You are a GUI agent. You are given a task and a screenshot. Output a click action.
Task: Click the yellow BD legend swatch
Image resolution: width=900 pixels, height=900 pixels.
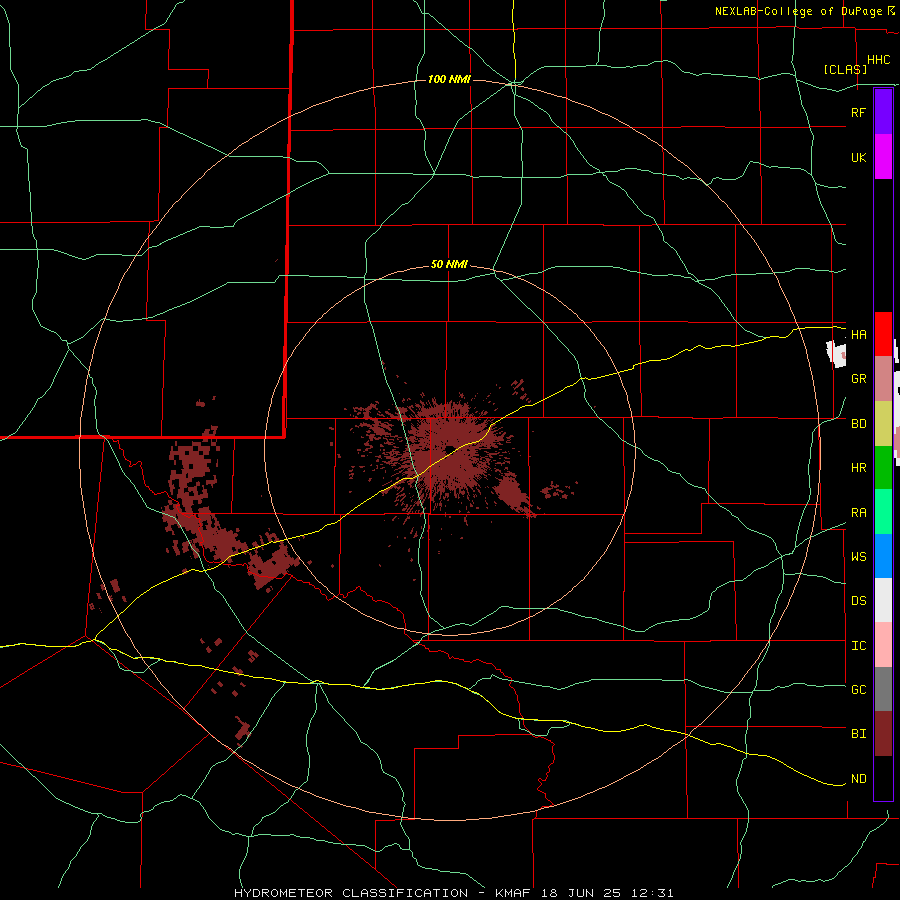click(883, 424)
